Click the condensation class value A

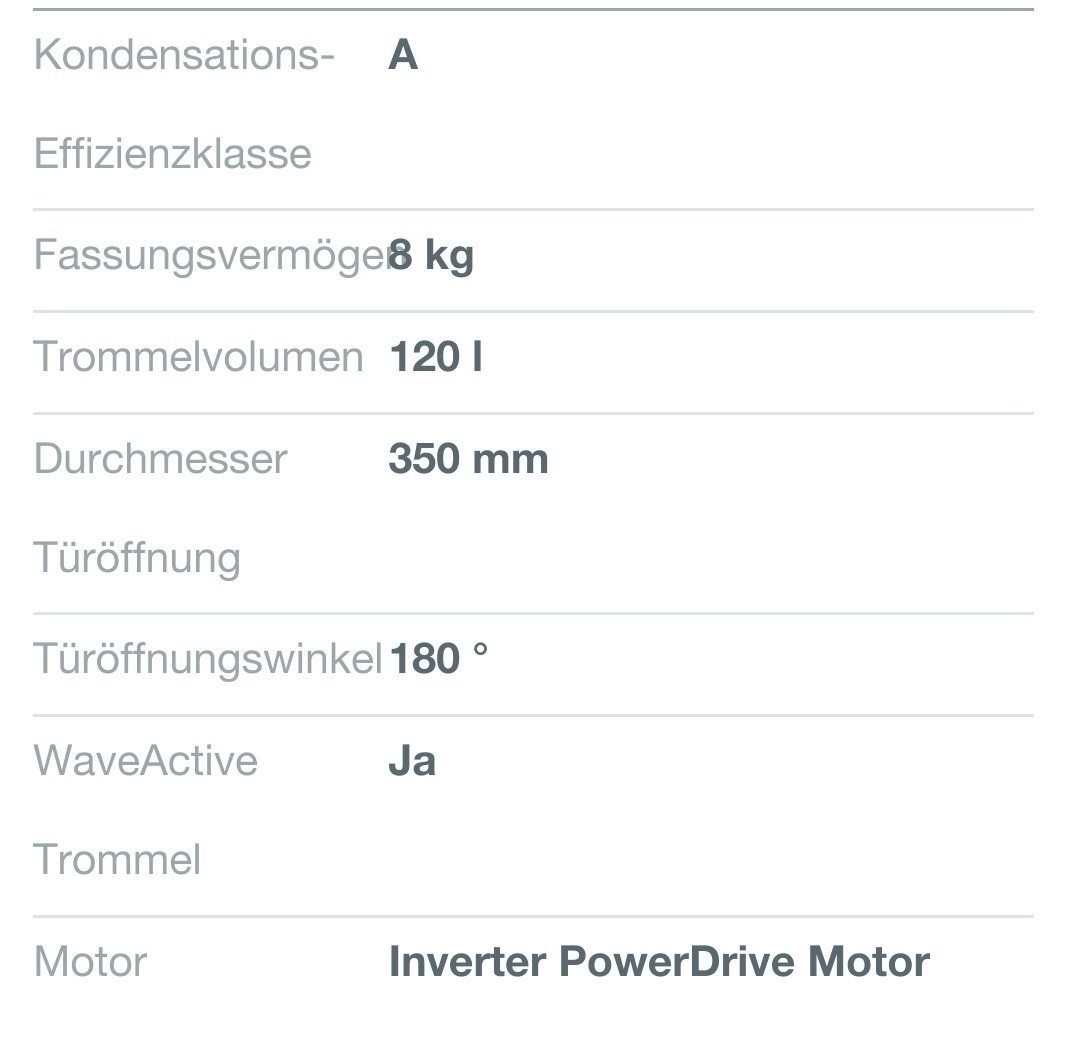click(402, 56)
